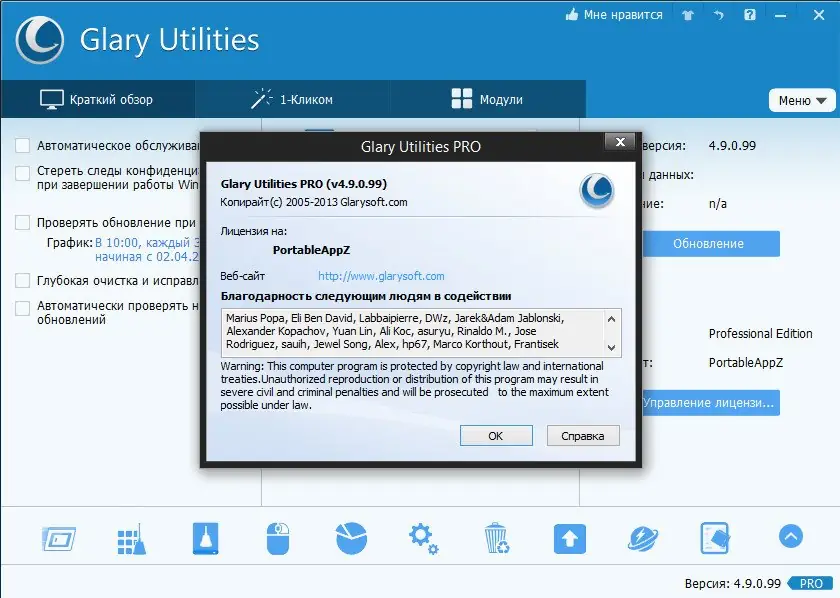Viewport: 840px width, 598px height.
Task: Collapse the bottom toolbar with the chevron
Action: [790, 537]
